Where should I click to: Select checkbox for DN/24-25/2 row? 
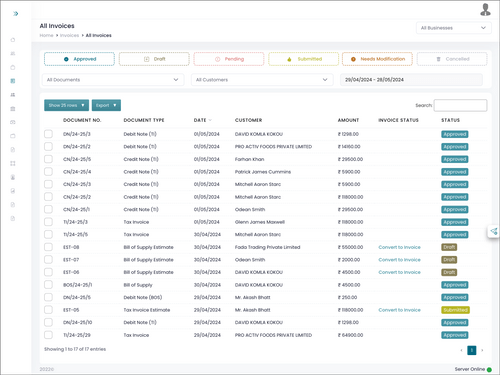pos(48,147)
